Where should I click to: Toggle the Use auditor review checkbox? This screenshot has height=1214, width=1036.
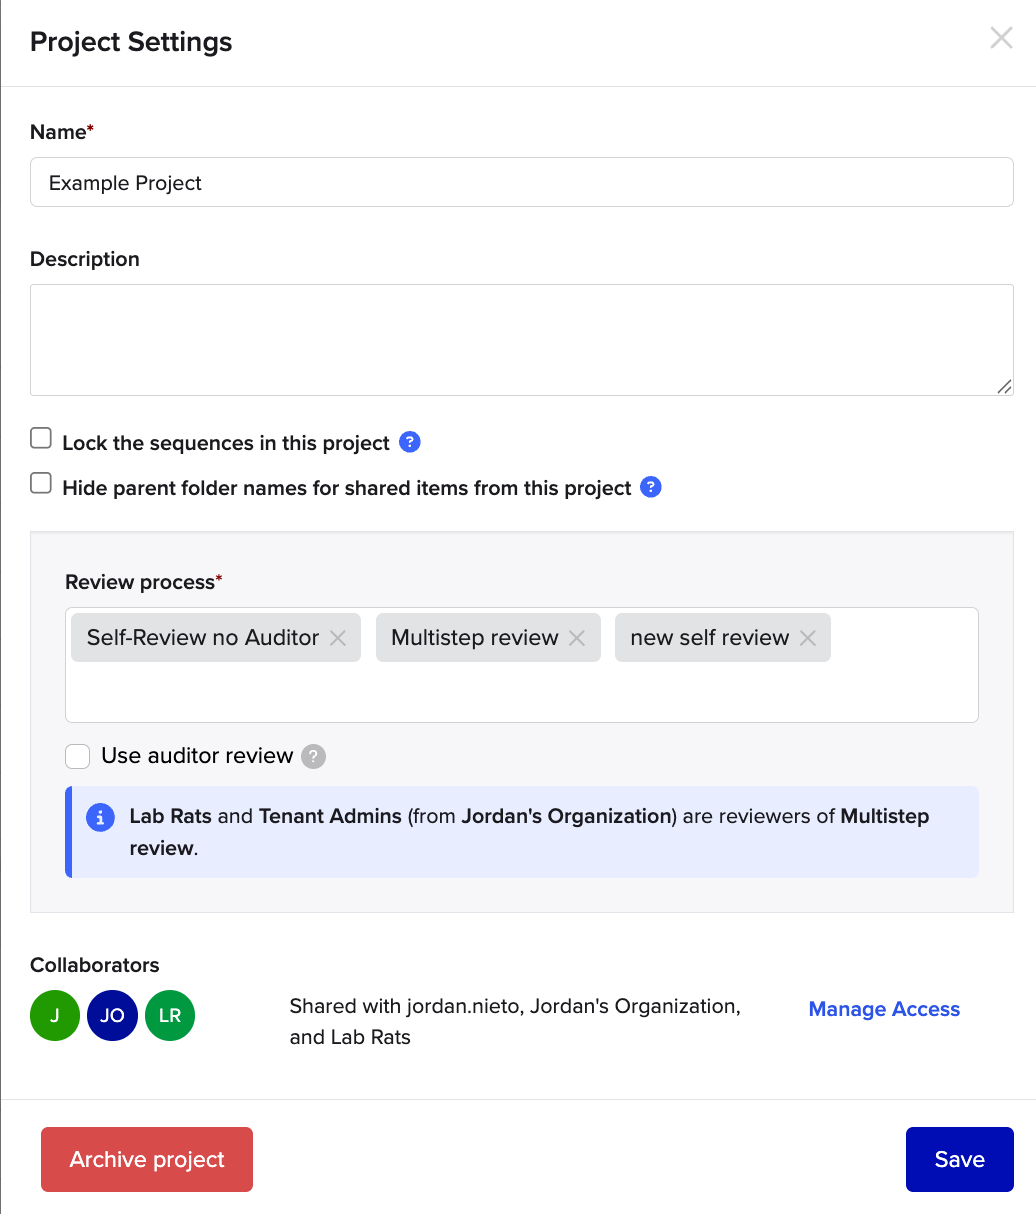pyautogui.click(x=78, y=756)
